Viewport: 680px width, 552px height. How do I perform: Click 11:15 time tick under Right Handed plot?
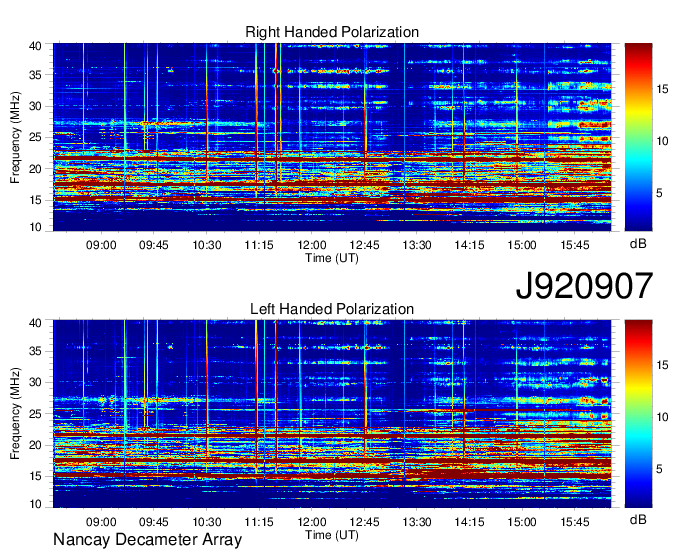point(259,245)
